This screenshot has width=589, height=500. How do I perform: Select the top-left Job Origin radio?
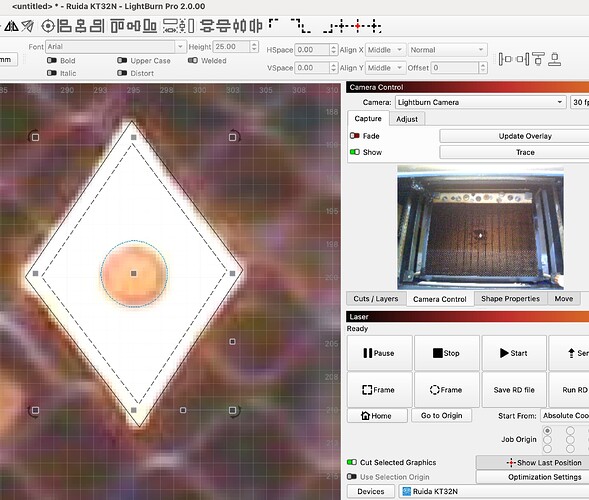pos(547,430)
